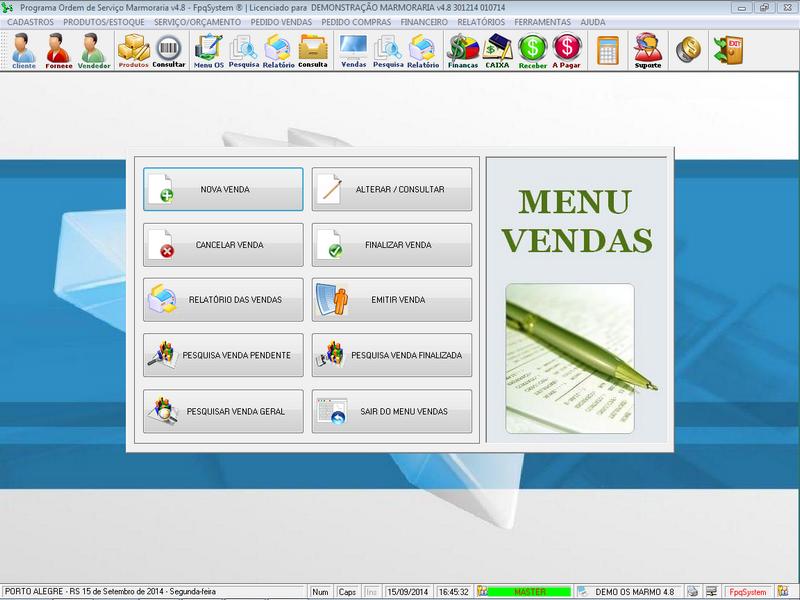Click the Num indicator in status bar
The height and width of the screenshot is (600, 800).
320,592
